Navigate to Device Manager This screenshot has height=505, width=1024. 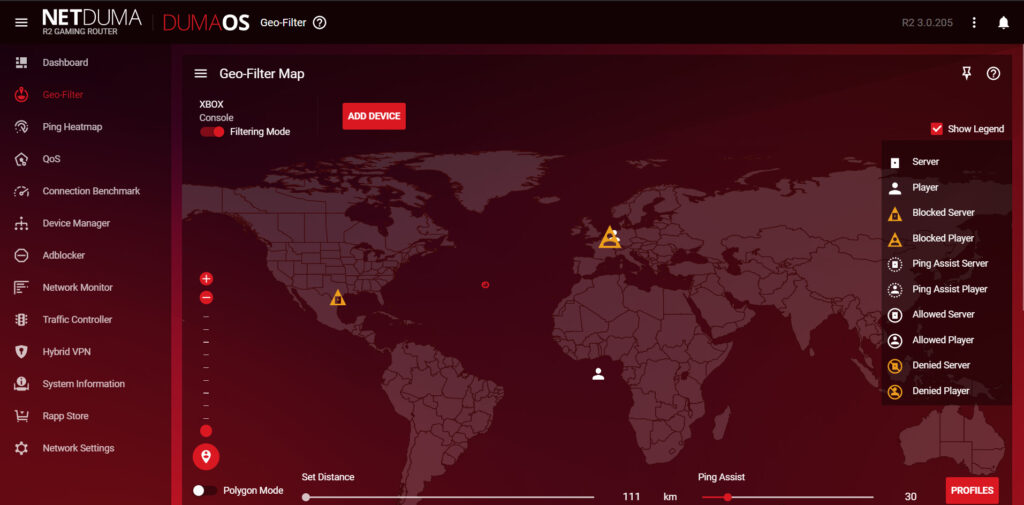[76, 223]
